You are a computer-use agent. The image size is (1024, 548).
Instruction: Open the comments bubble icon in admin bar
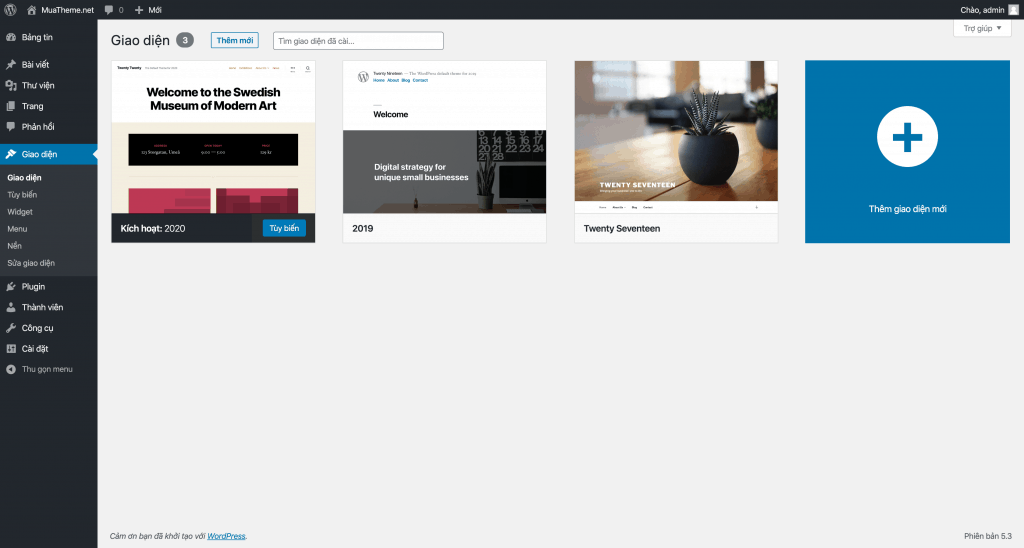pos(108,10)
